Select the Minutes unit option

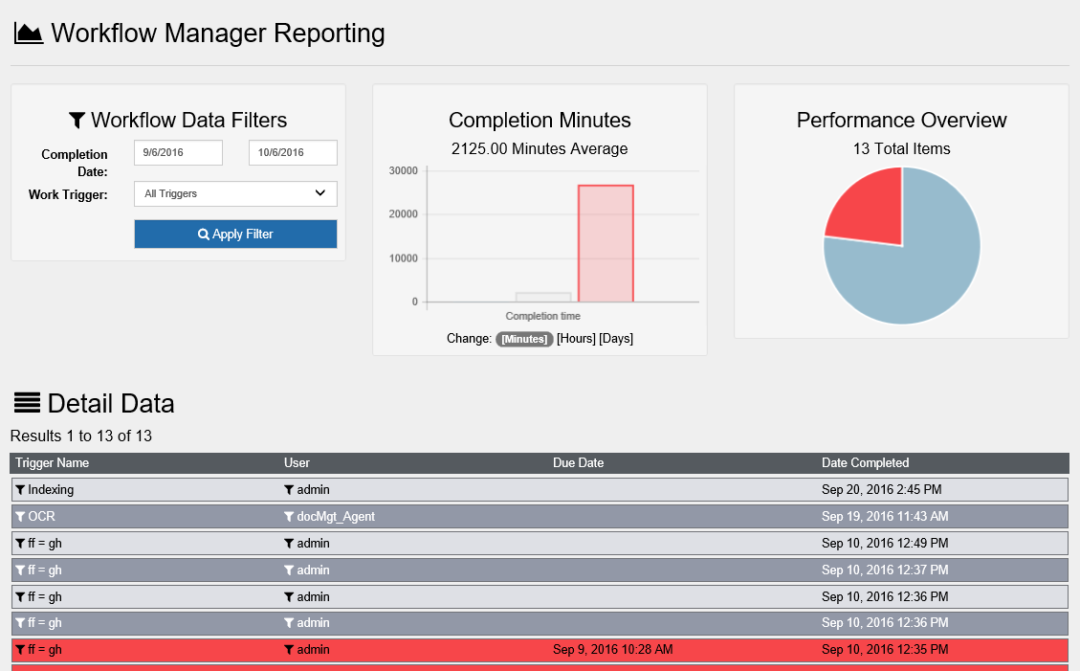click(524, 338)
